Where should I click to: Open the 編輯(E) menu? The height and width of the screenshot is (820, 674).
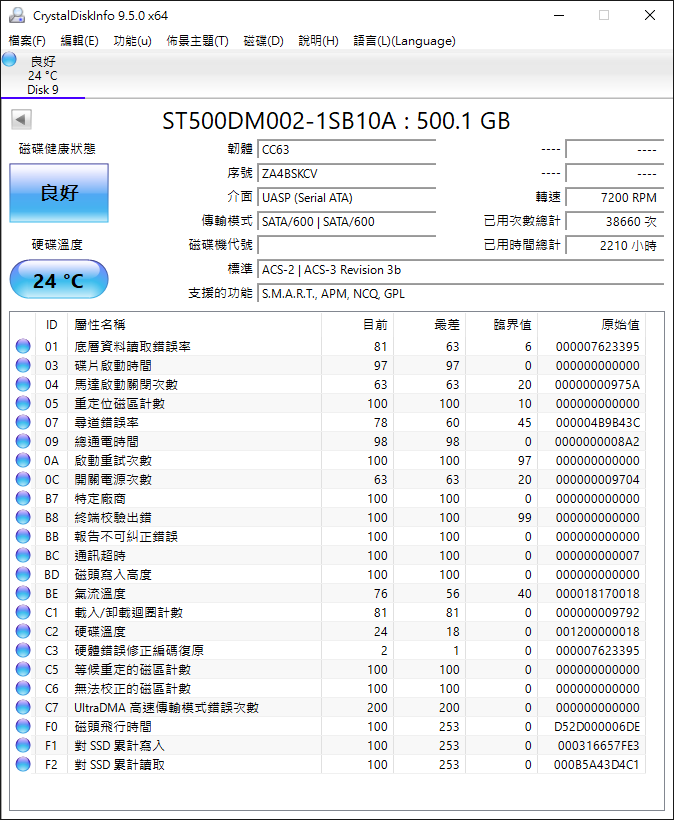[79, 41]
